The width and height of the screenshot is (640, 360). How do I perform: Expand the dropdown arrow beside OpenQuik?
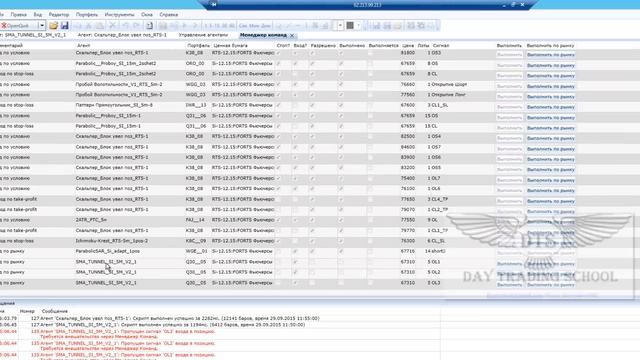[x=42, y=26]
